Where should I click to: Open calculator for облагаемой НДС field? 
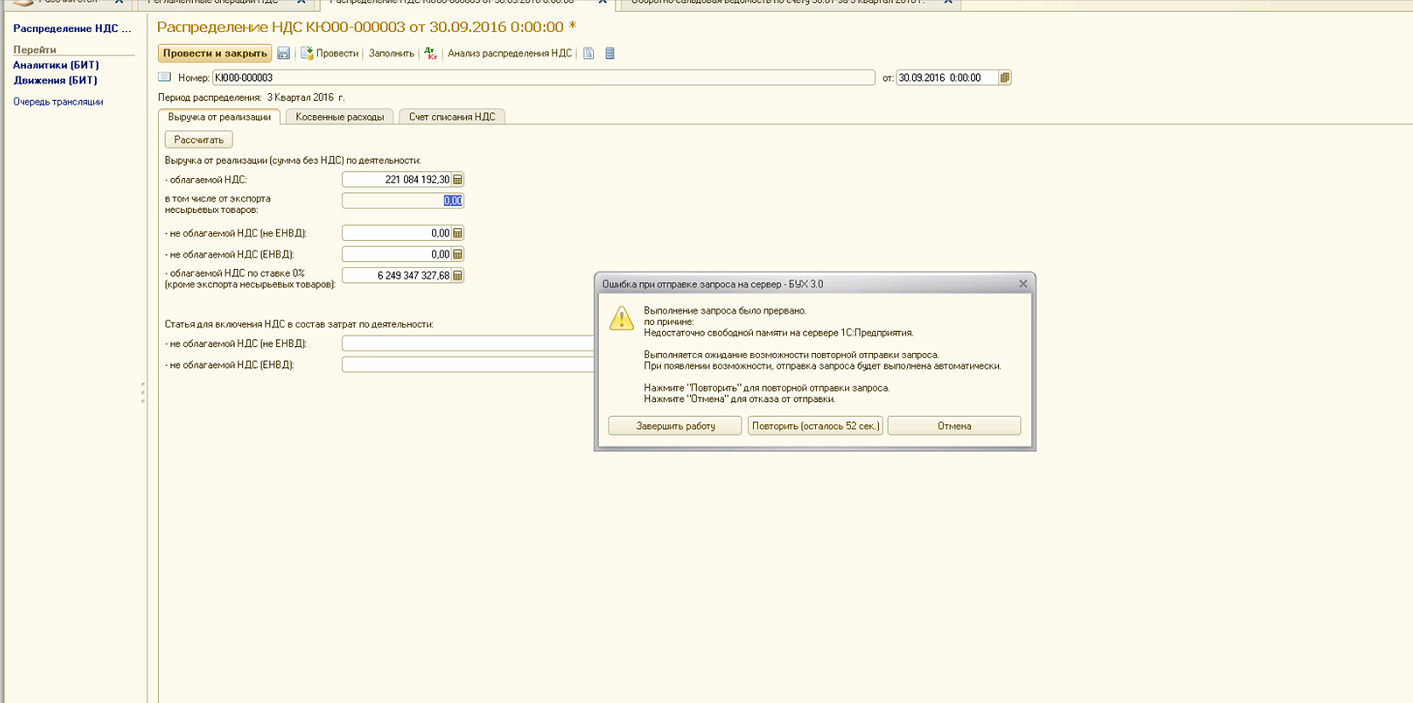click(458, 180)
